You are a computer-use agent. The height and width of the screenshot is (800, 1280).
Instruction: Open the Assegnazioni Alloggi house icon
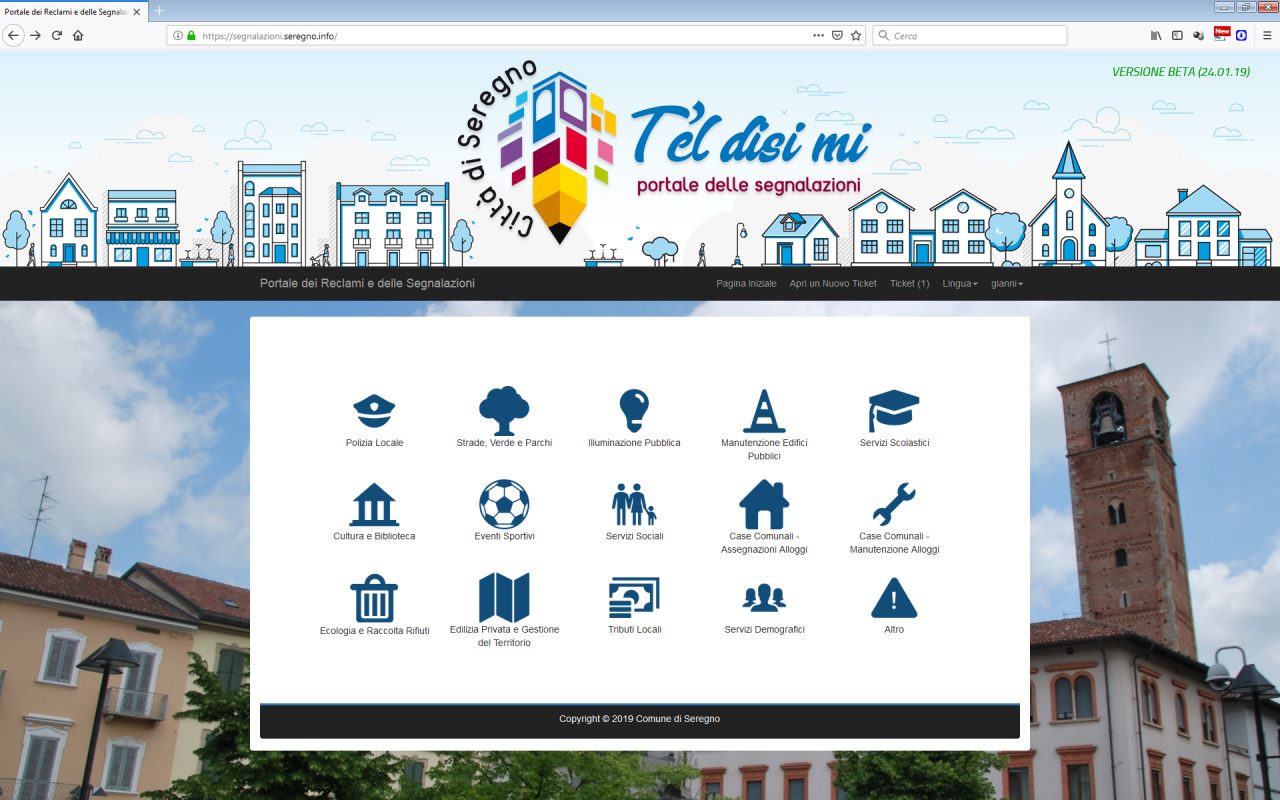tap(764, 504)
